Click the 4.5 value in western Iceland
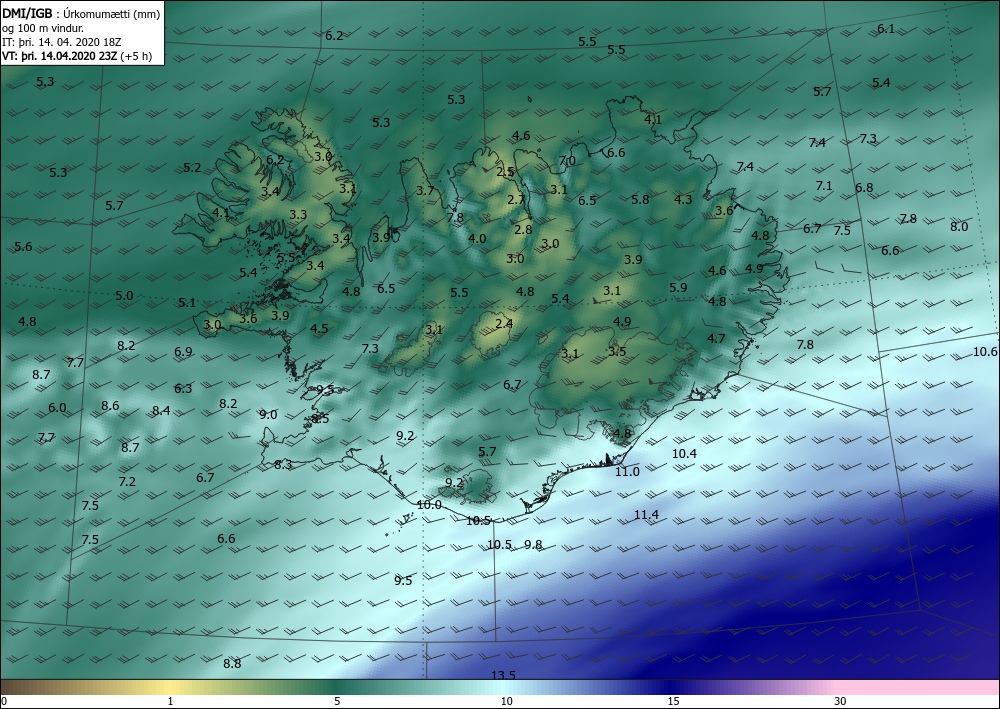The width and height of the screenshot is (1000, 709). (319, 329)
